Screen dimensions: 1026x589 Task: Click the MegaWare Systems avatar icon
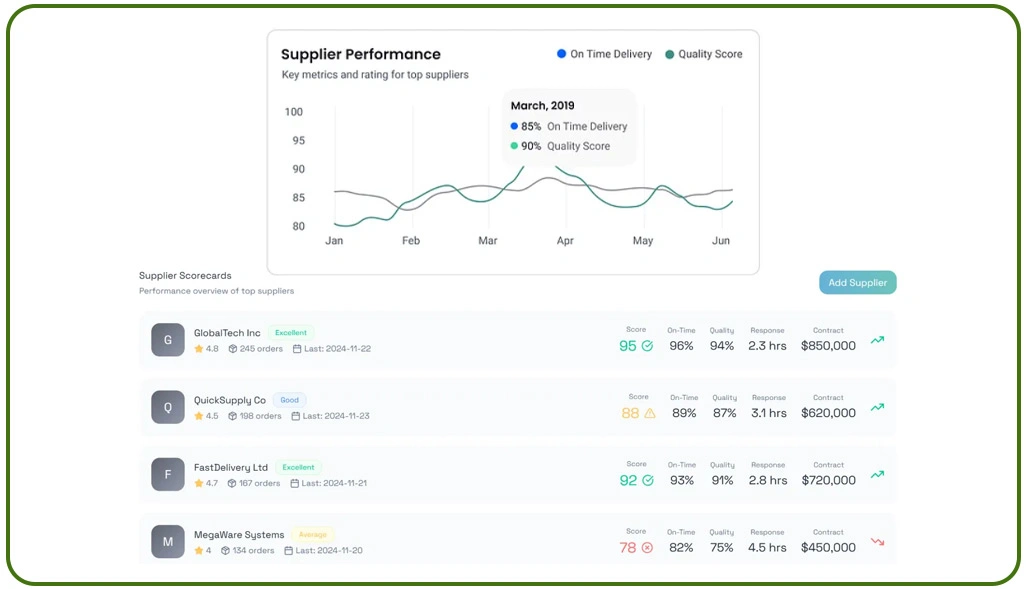tap(167, 541)
